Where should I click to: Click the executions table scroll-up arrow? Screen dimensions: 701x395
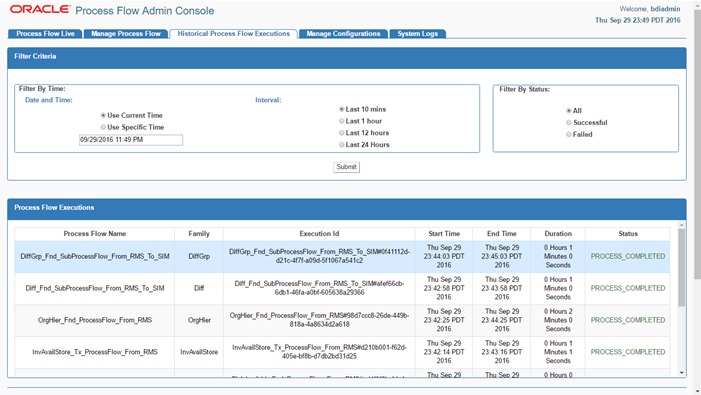tap(681, 225)
